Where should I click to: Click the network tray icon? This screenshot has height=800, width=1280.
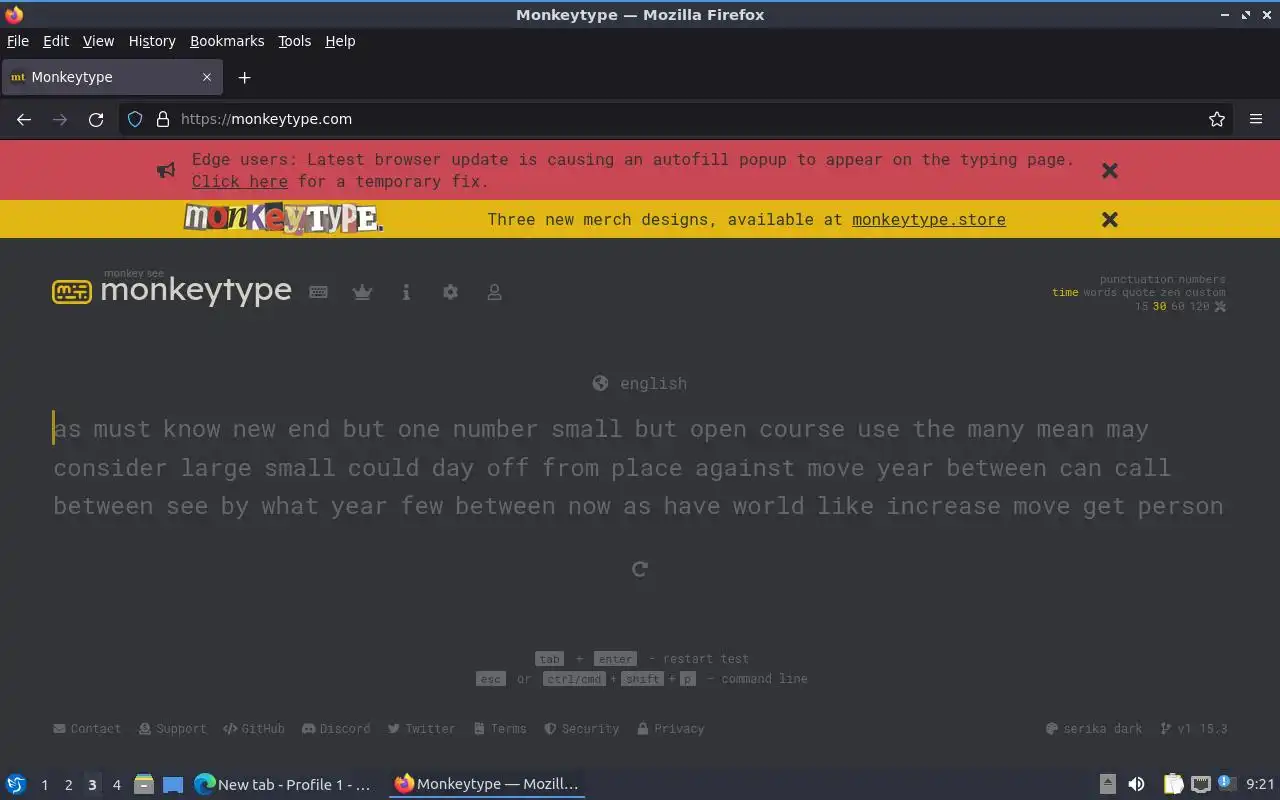(x=1201, y=784)
